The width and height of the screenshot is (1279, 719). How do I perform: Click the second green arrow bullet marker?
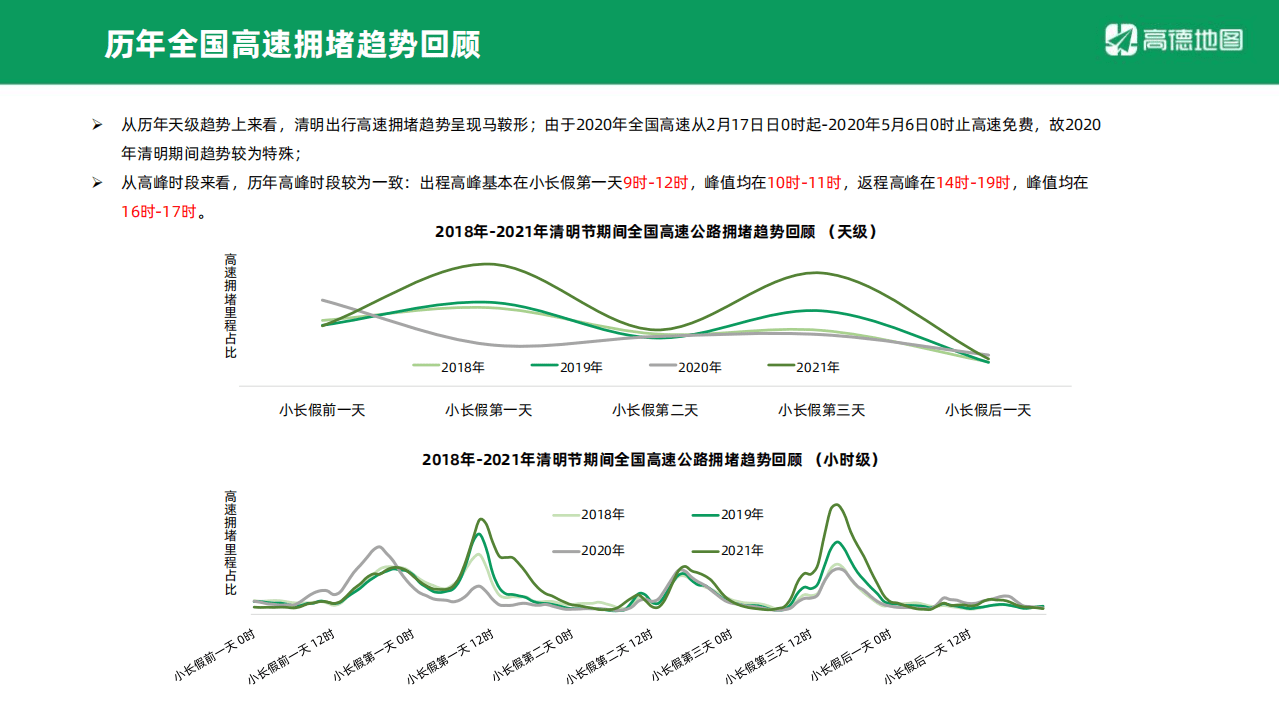pos(95,184)
